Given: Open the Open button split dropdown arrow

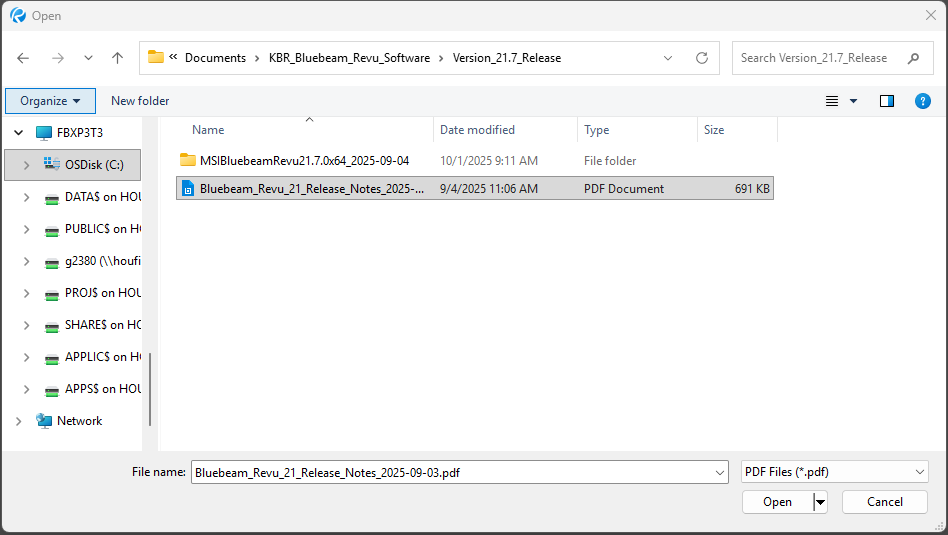Looking at the screenshot, I should coord(820,502).
